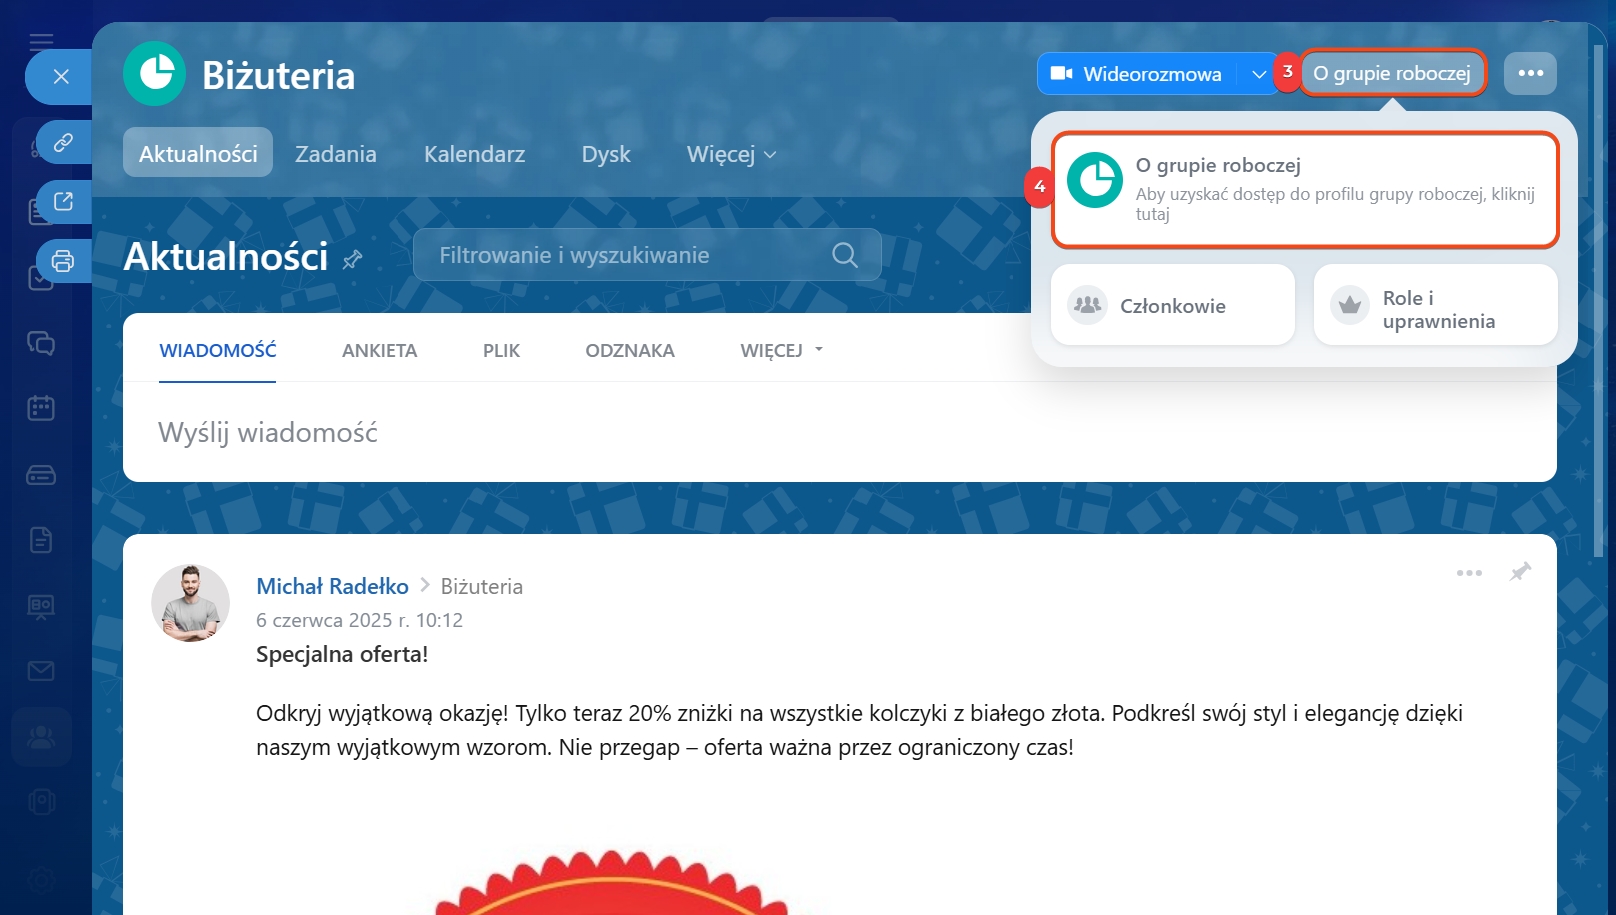Expand WIĘCEJ options in post composer
The image size is (1616, 915).
tap(781, 350)
